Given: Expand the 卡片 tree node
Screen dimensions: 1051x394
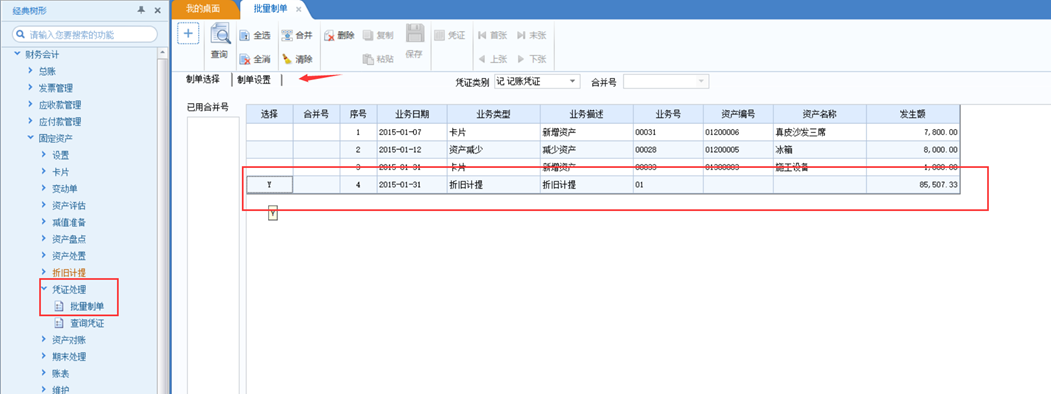Looking at the screenshot, I should 44,172.
